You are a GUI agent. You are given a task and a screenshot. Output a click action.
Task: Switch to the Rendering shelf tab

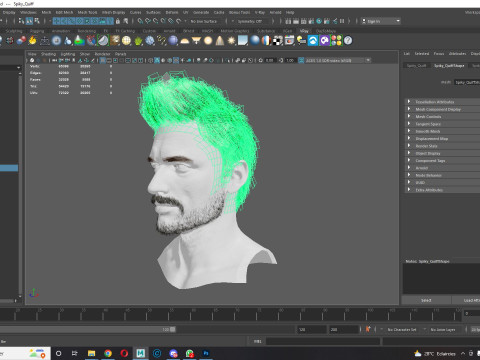pyautogui.click(x=87, y=31)
